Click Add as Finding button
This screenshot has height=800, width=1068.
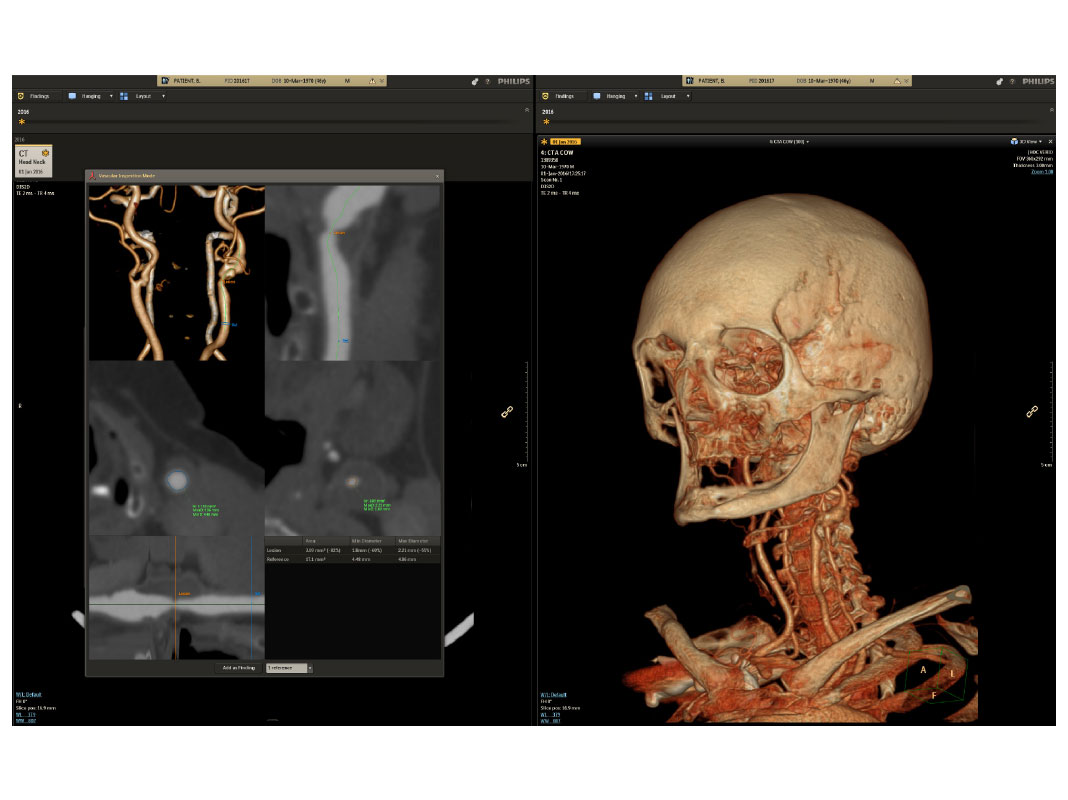(239, 667)
